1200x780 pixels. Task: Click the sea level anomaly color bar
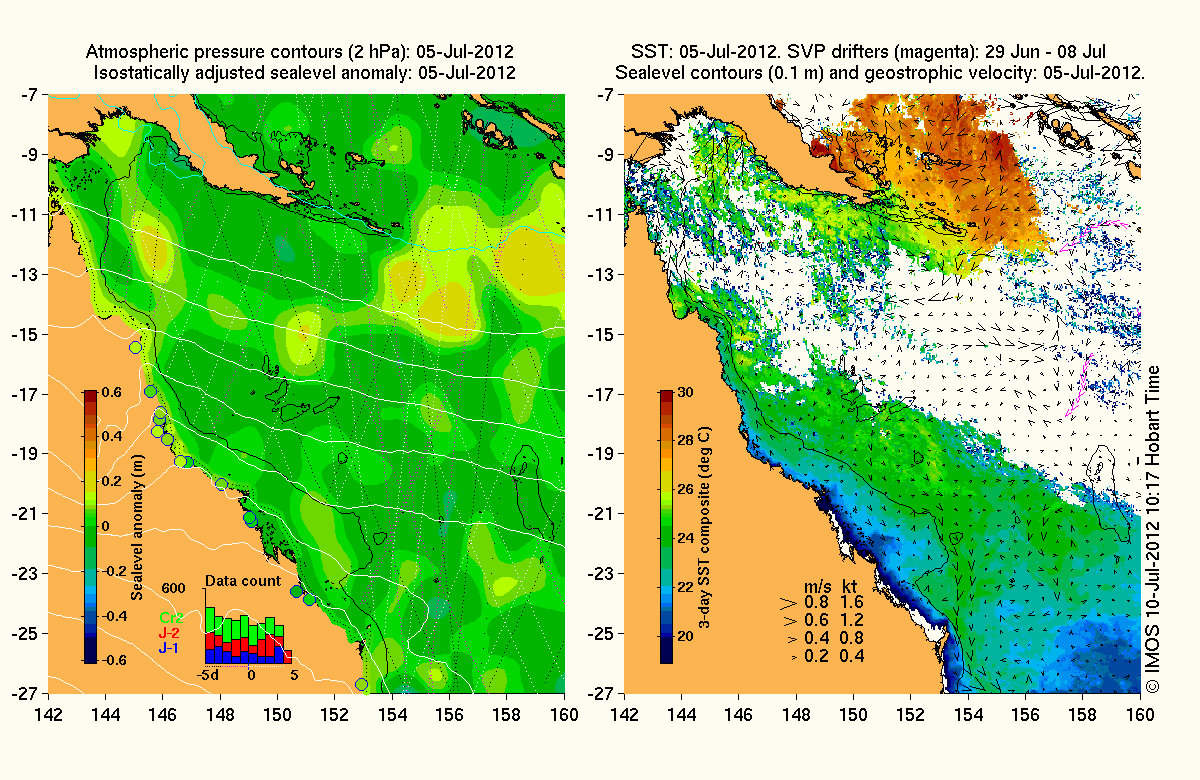click(x=91, y=527)
